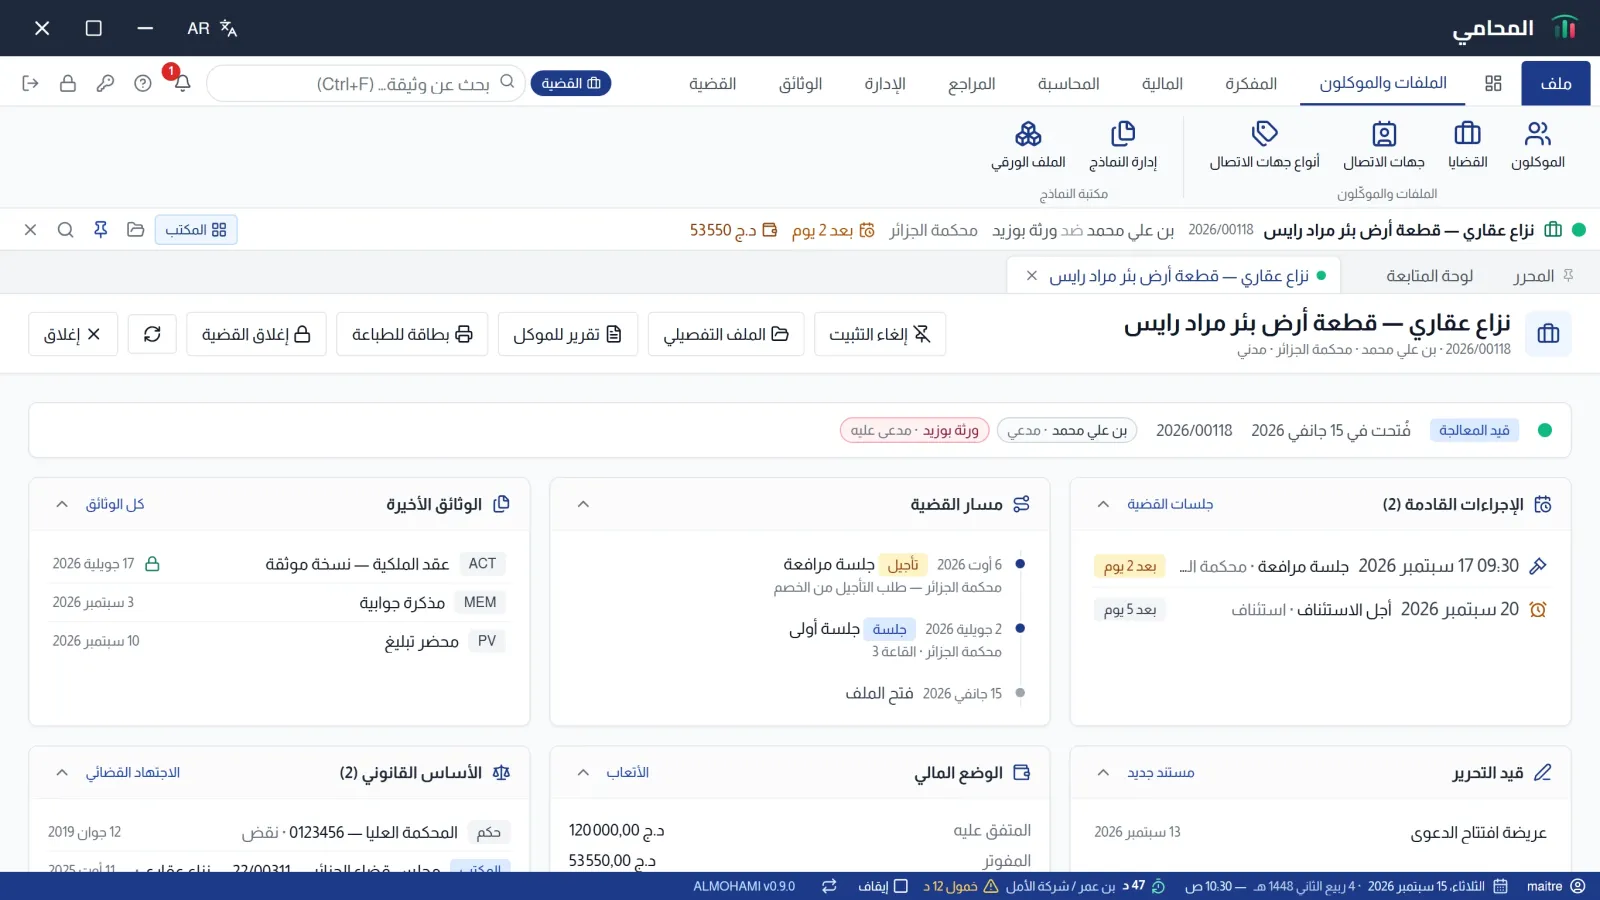This screenshot has height=900, width=1600.
Task: Open the الوثائق menu tab
Action: (x=800, y=83)
